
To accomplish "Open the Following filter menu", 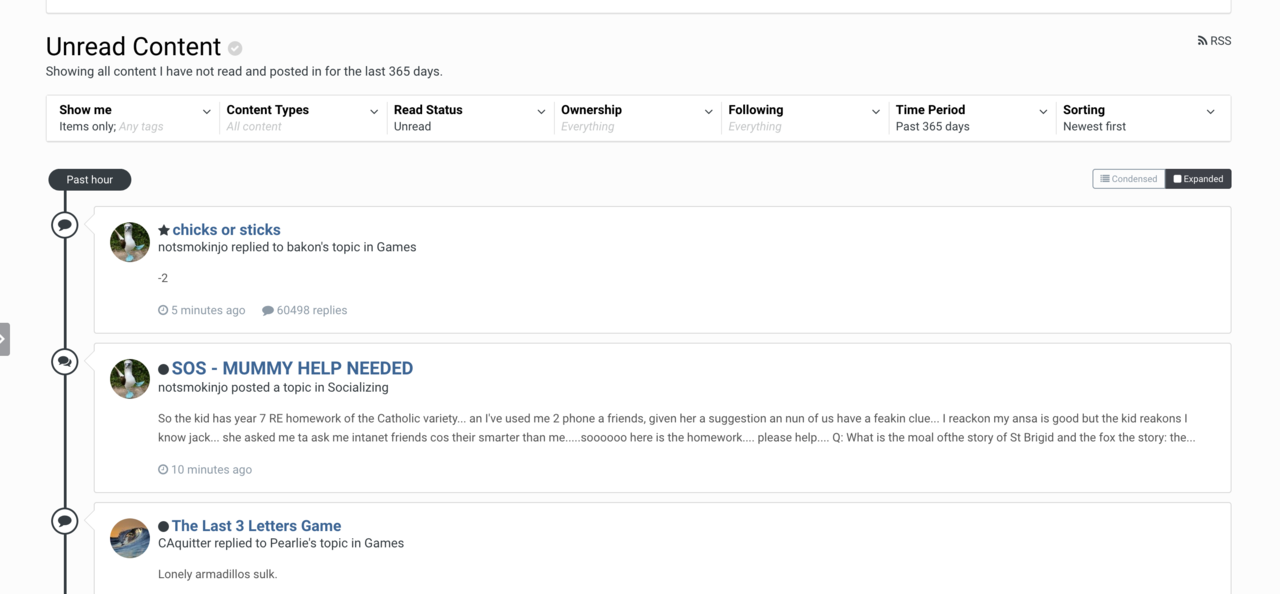I will point(804,118).
